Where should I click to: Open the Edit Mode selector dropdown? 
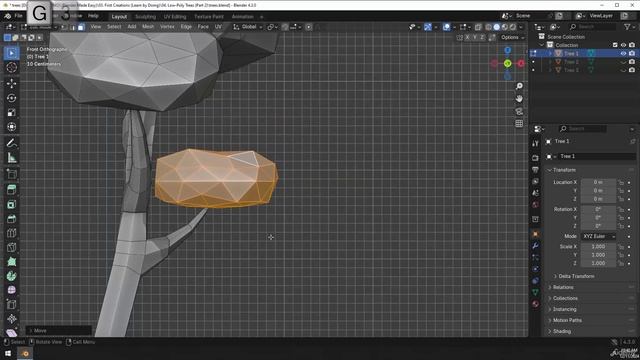(39, 27)
